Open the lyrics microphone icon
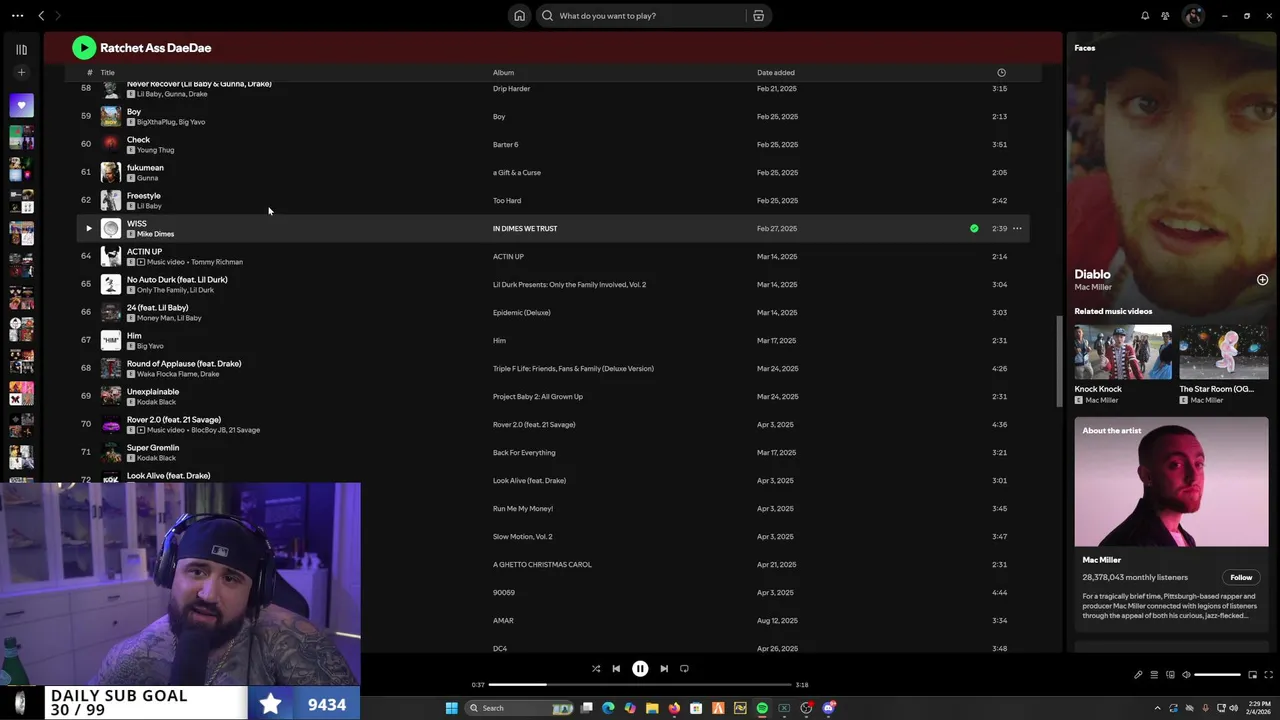Screen dimensions: 1280x720 [1138, 675]
